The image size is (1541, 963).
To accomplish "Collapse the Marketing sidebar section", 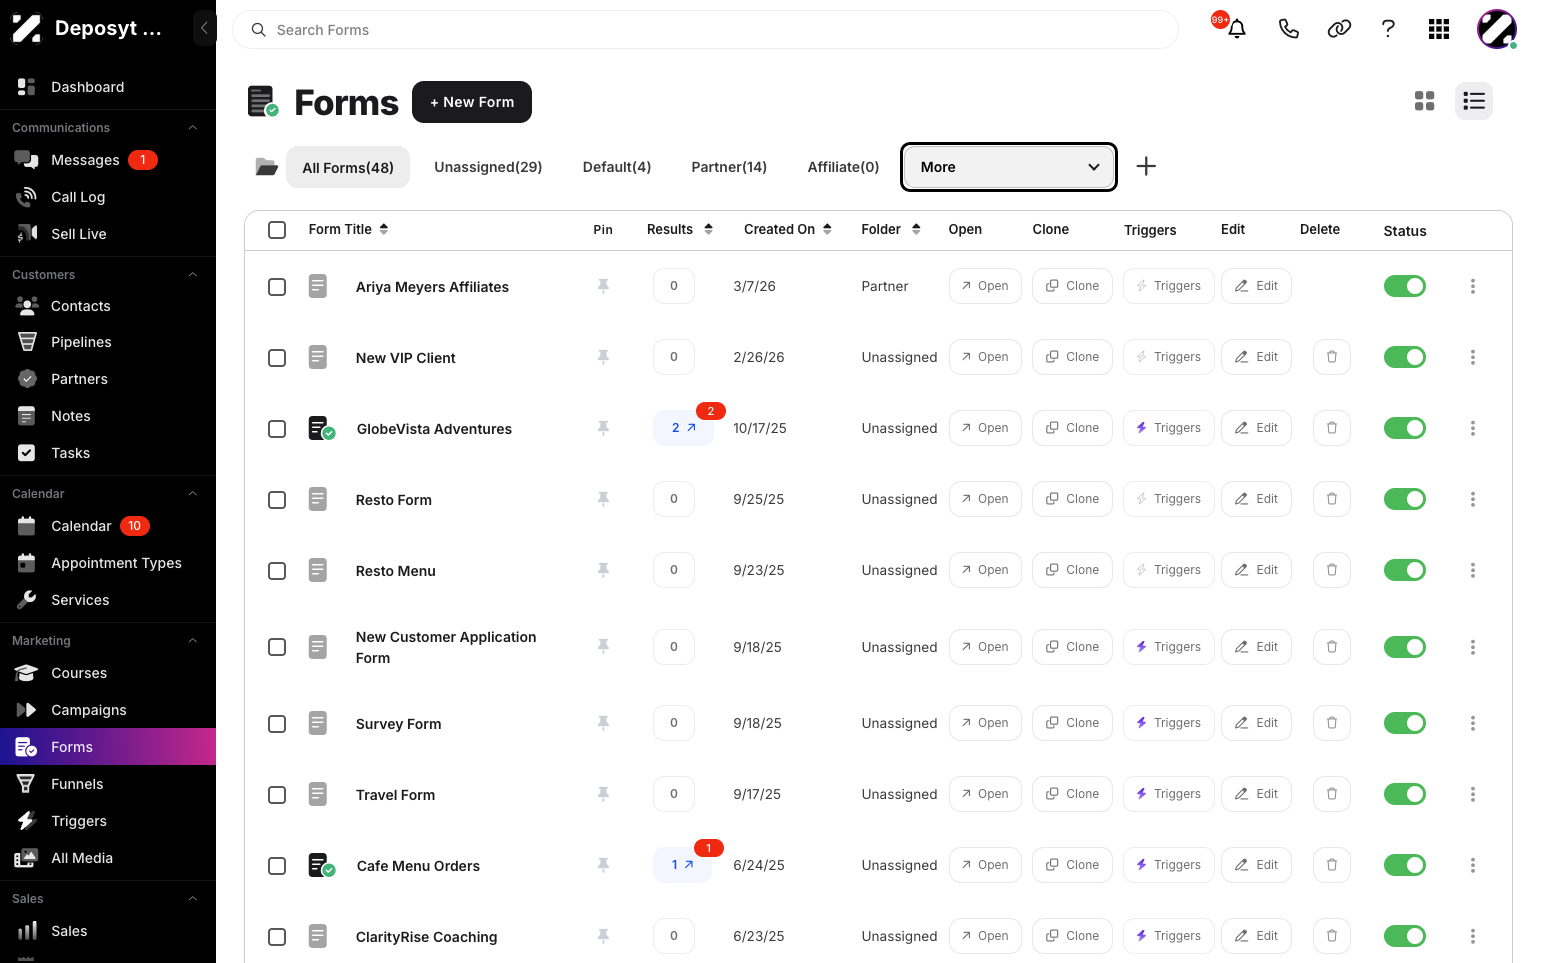I will pos(193,641).
